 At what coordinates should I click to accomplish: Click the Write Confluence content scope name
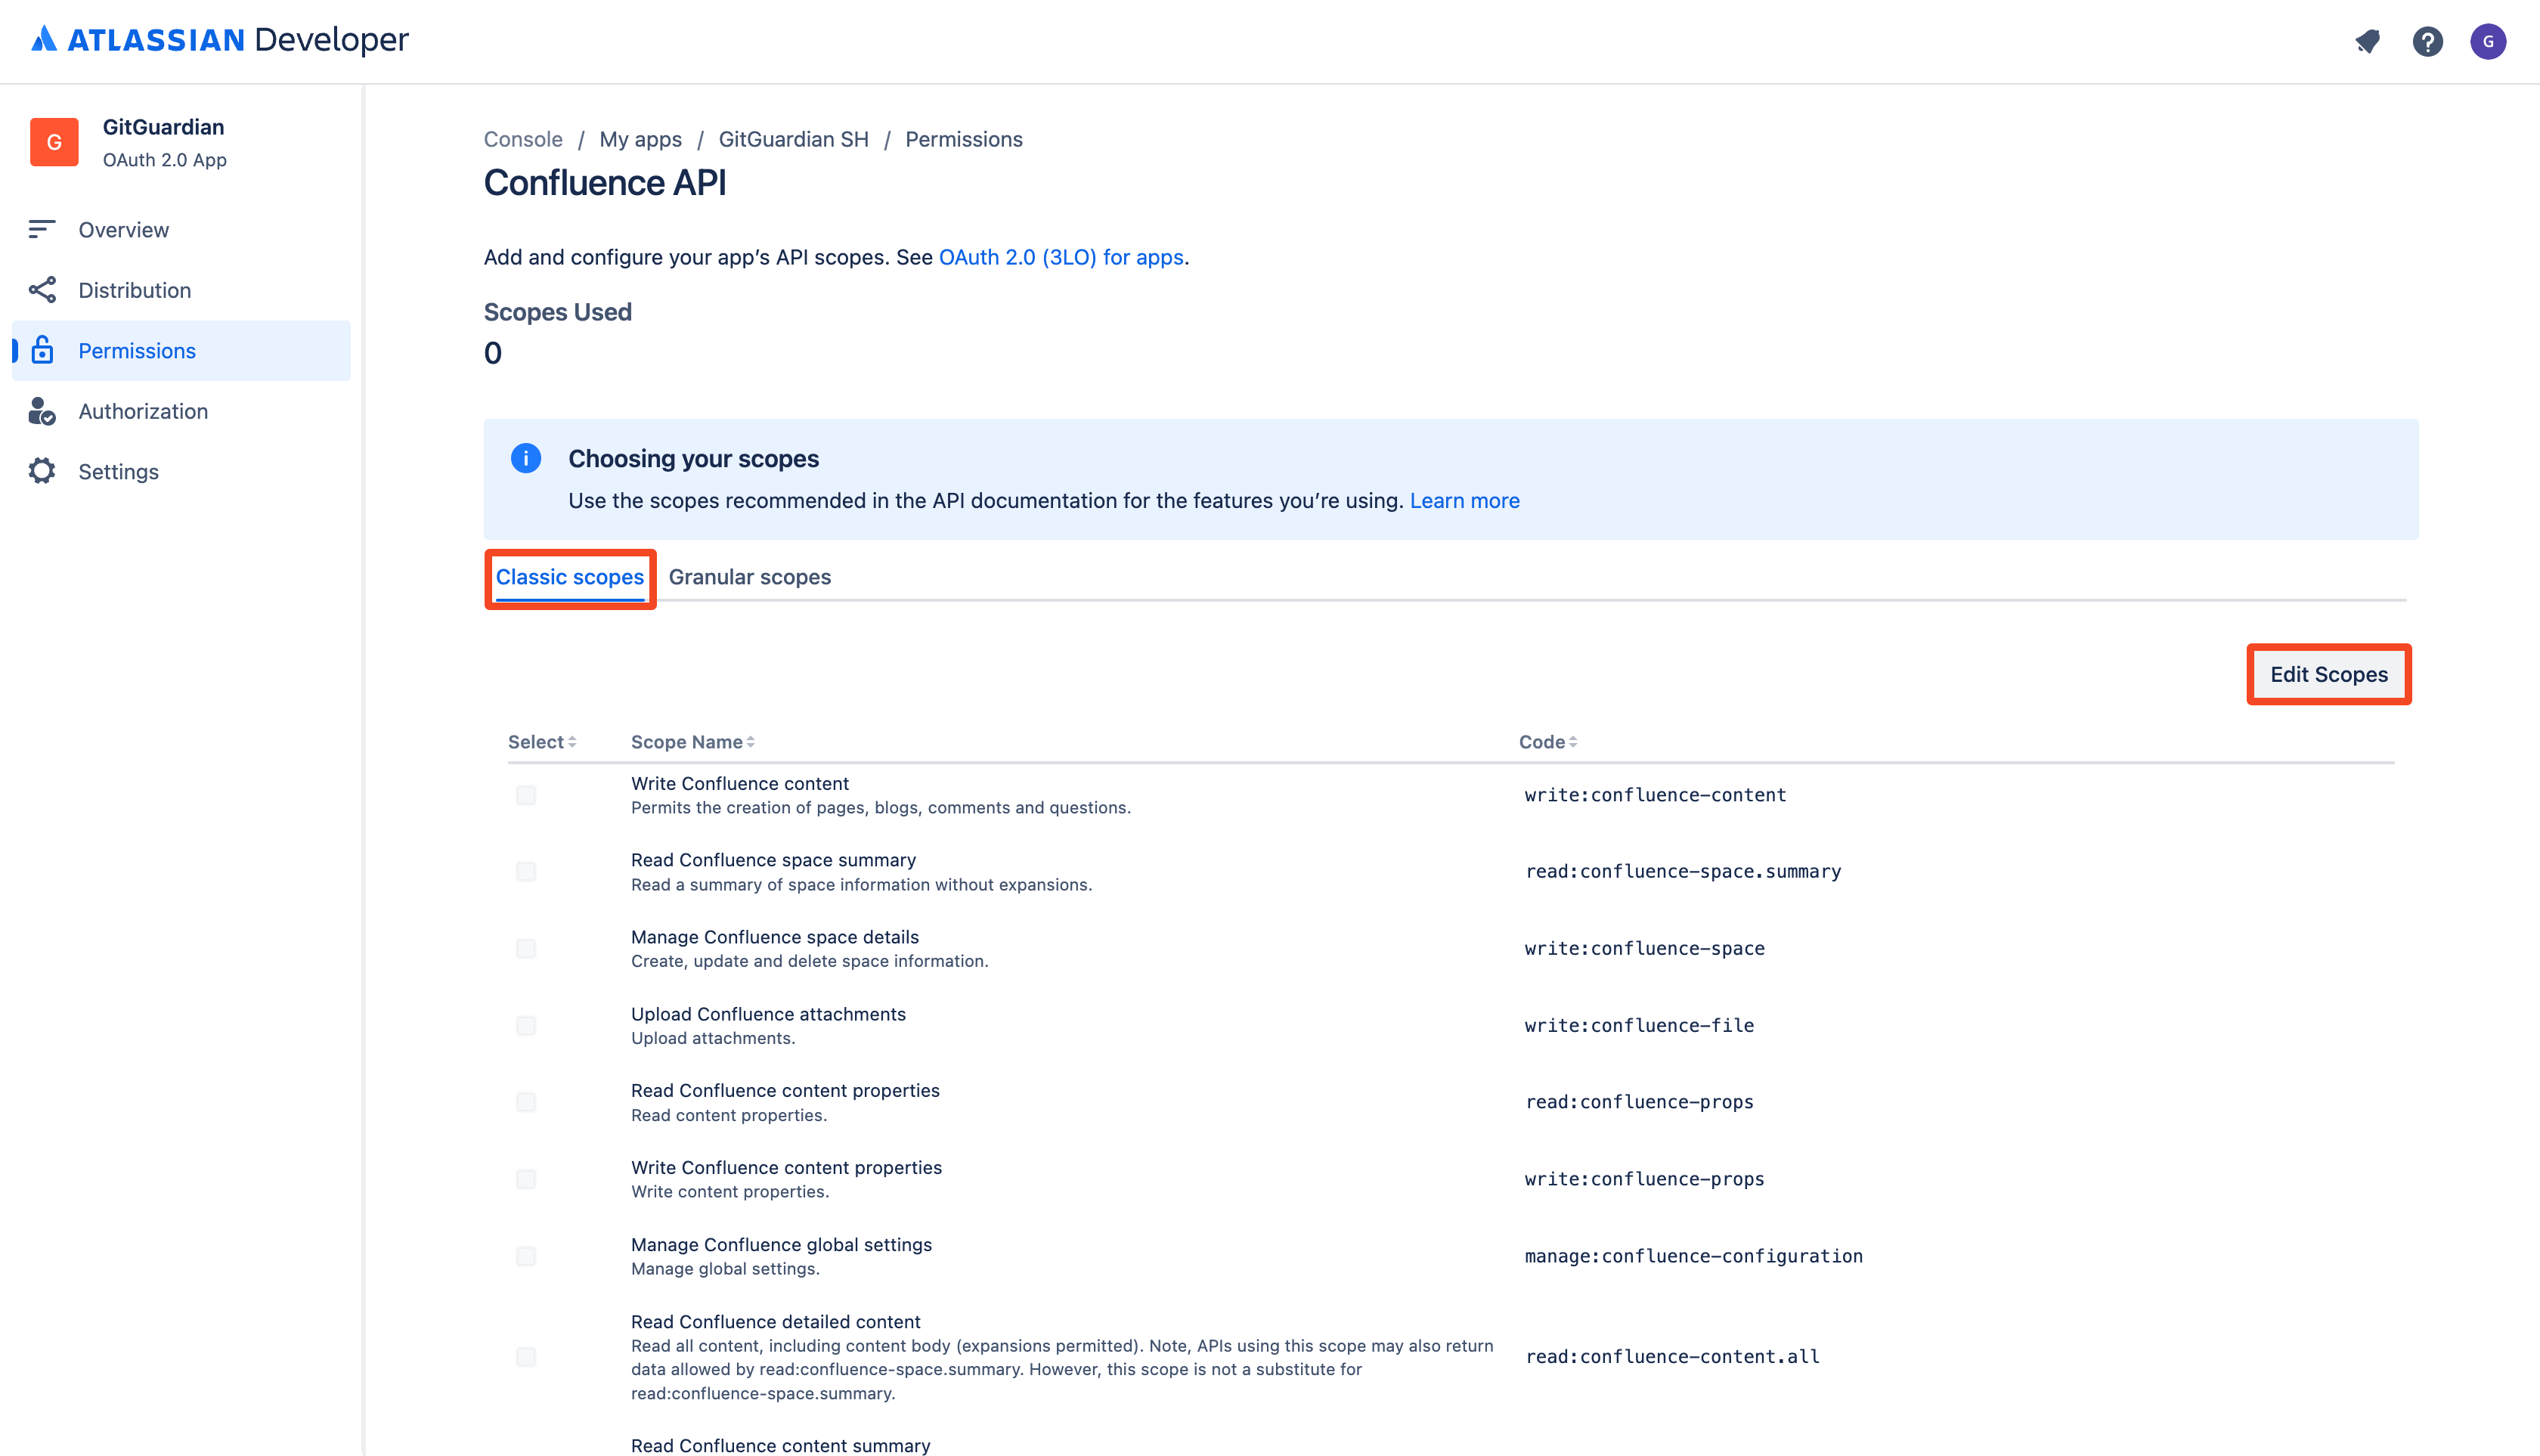pos(740,783)
